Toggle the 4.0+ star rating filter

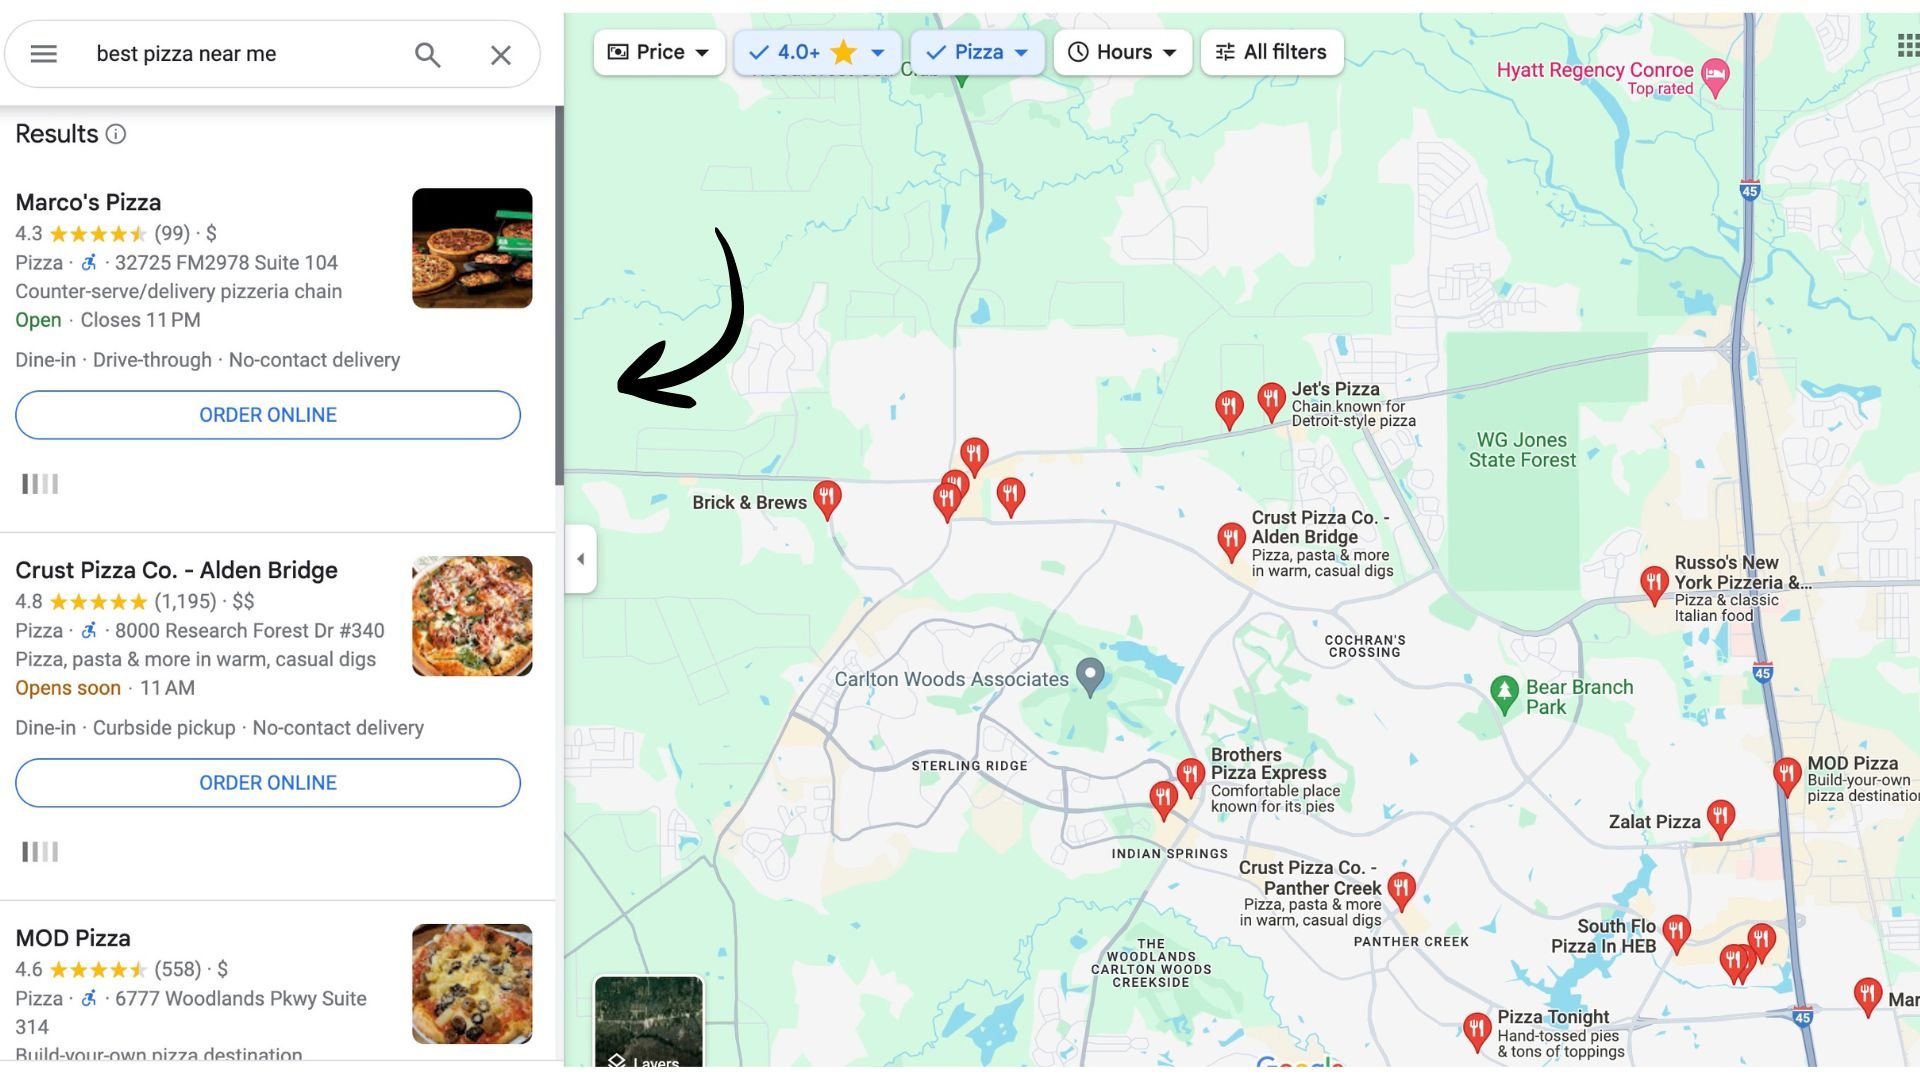pyautogui.click(x=817, y=52)
